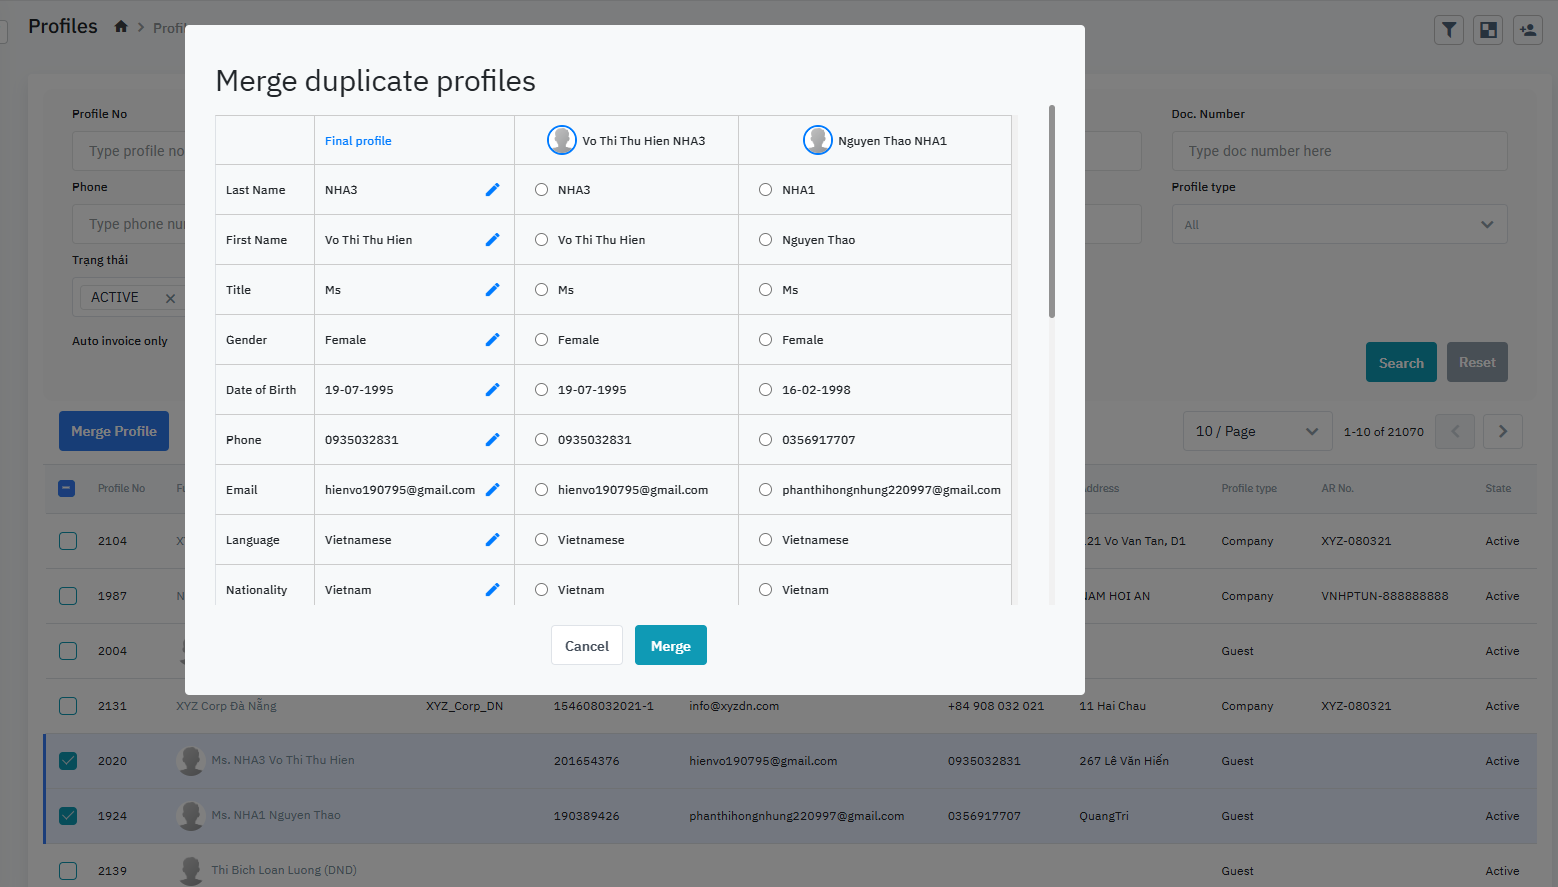Open the filter icon in top toolbar
This screenshot has width=1558, height=887.
(x=1448, y=30)
